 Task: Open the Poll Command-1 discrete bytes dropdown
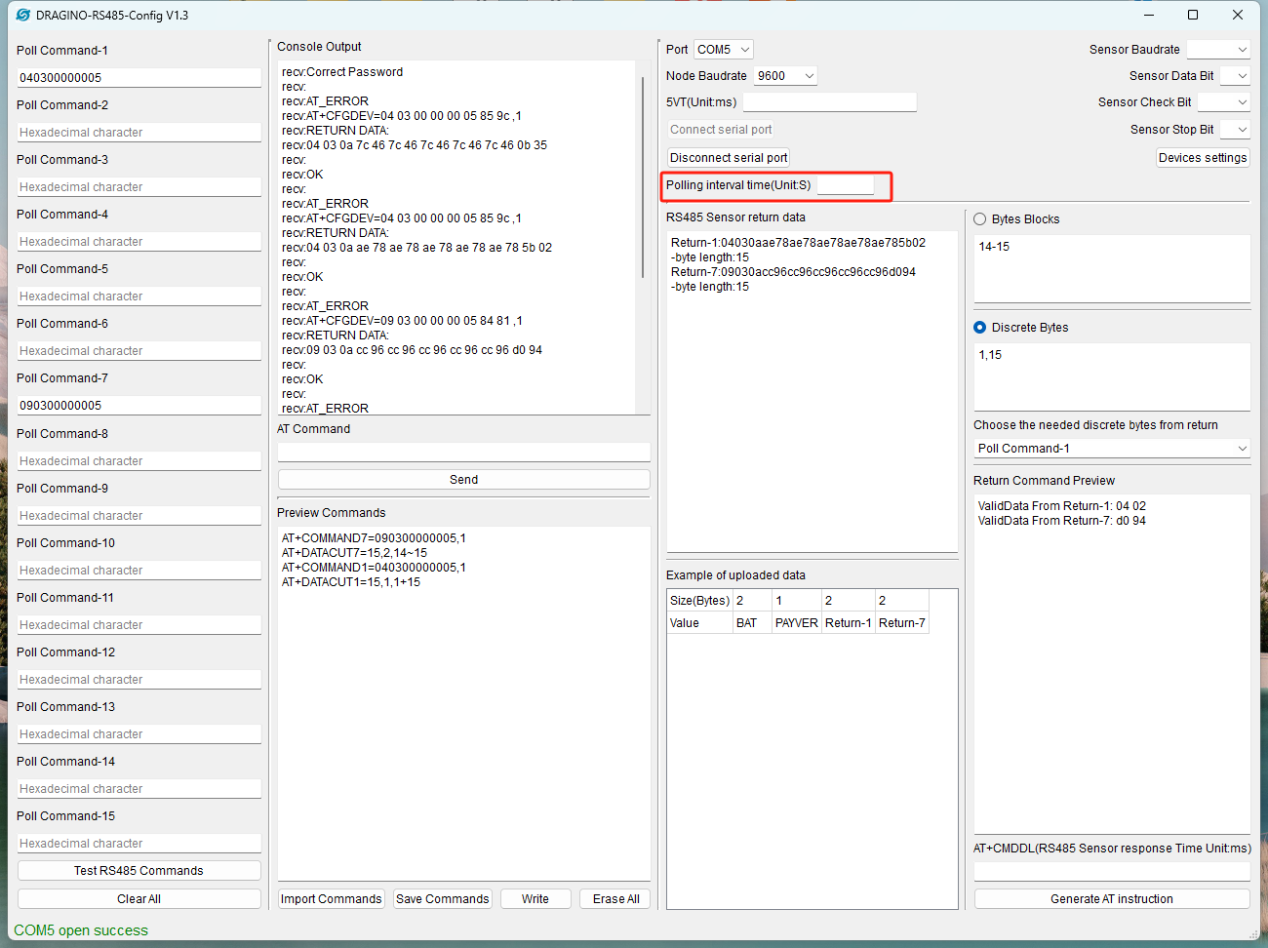coord(1112,448)
